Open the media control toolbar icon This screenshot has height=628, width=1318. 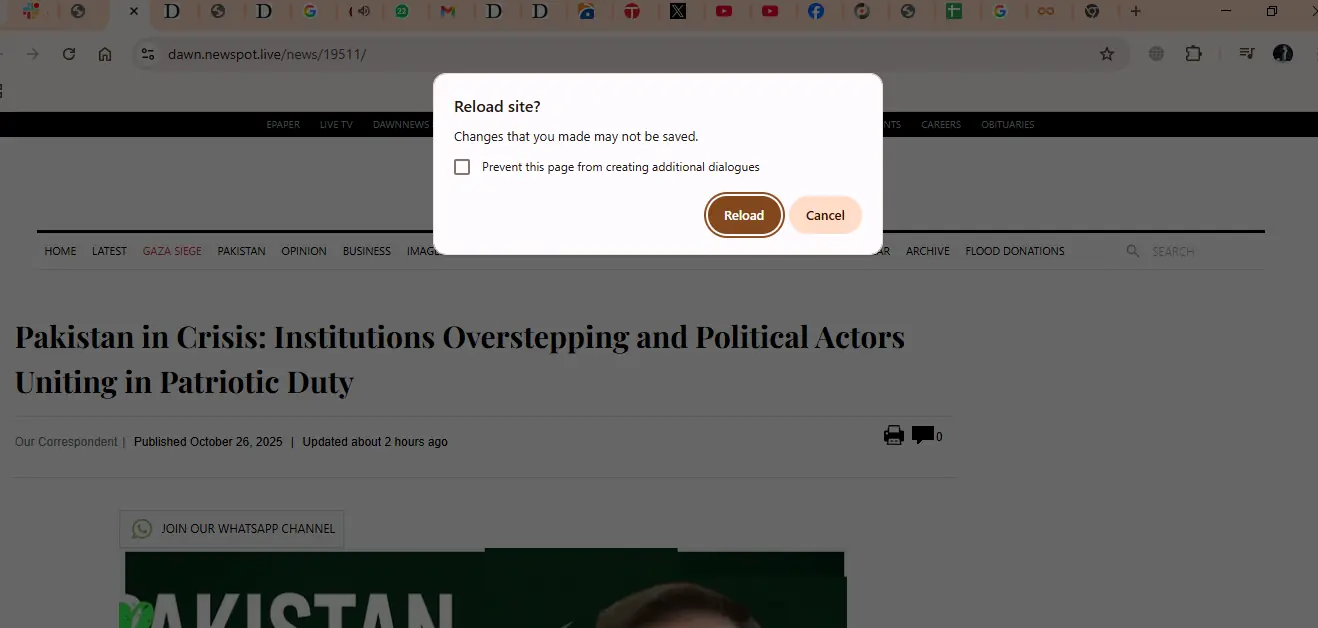[1246, 54]
